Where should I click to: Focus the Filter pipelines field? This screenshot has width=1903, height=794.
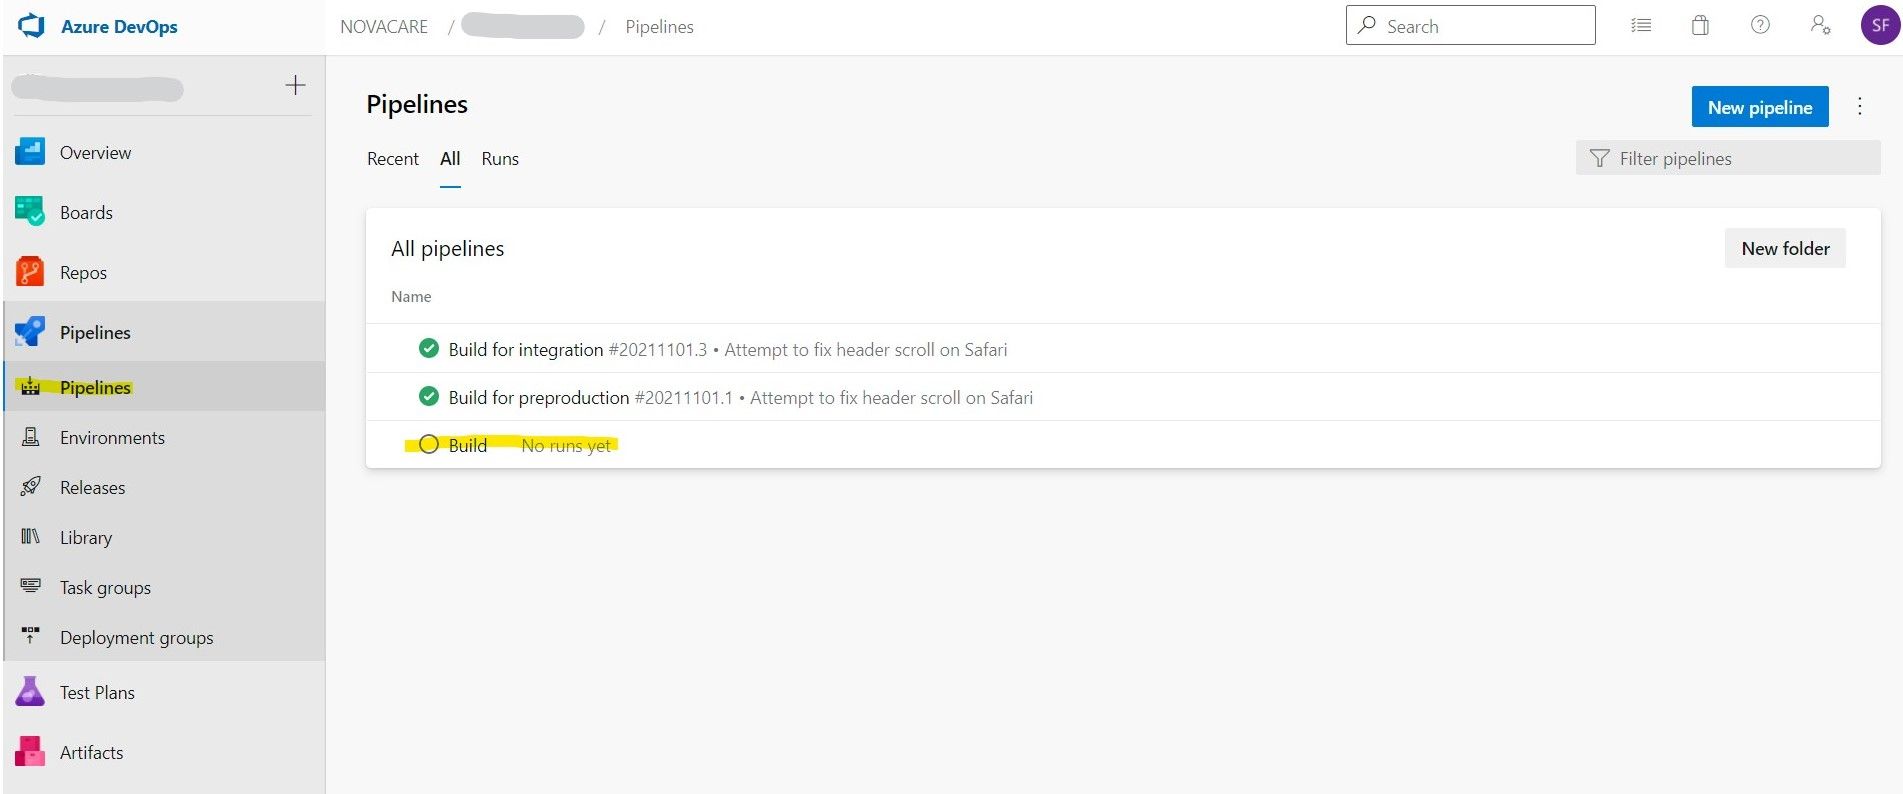[1728, 158]
